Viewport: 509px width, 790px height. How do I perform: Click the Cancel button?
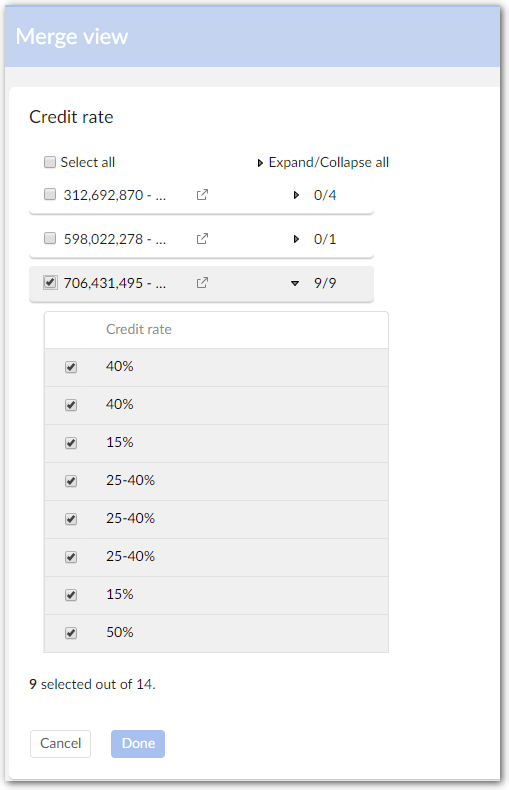tap(60, 744)
